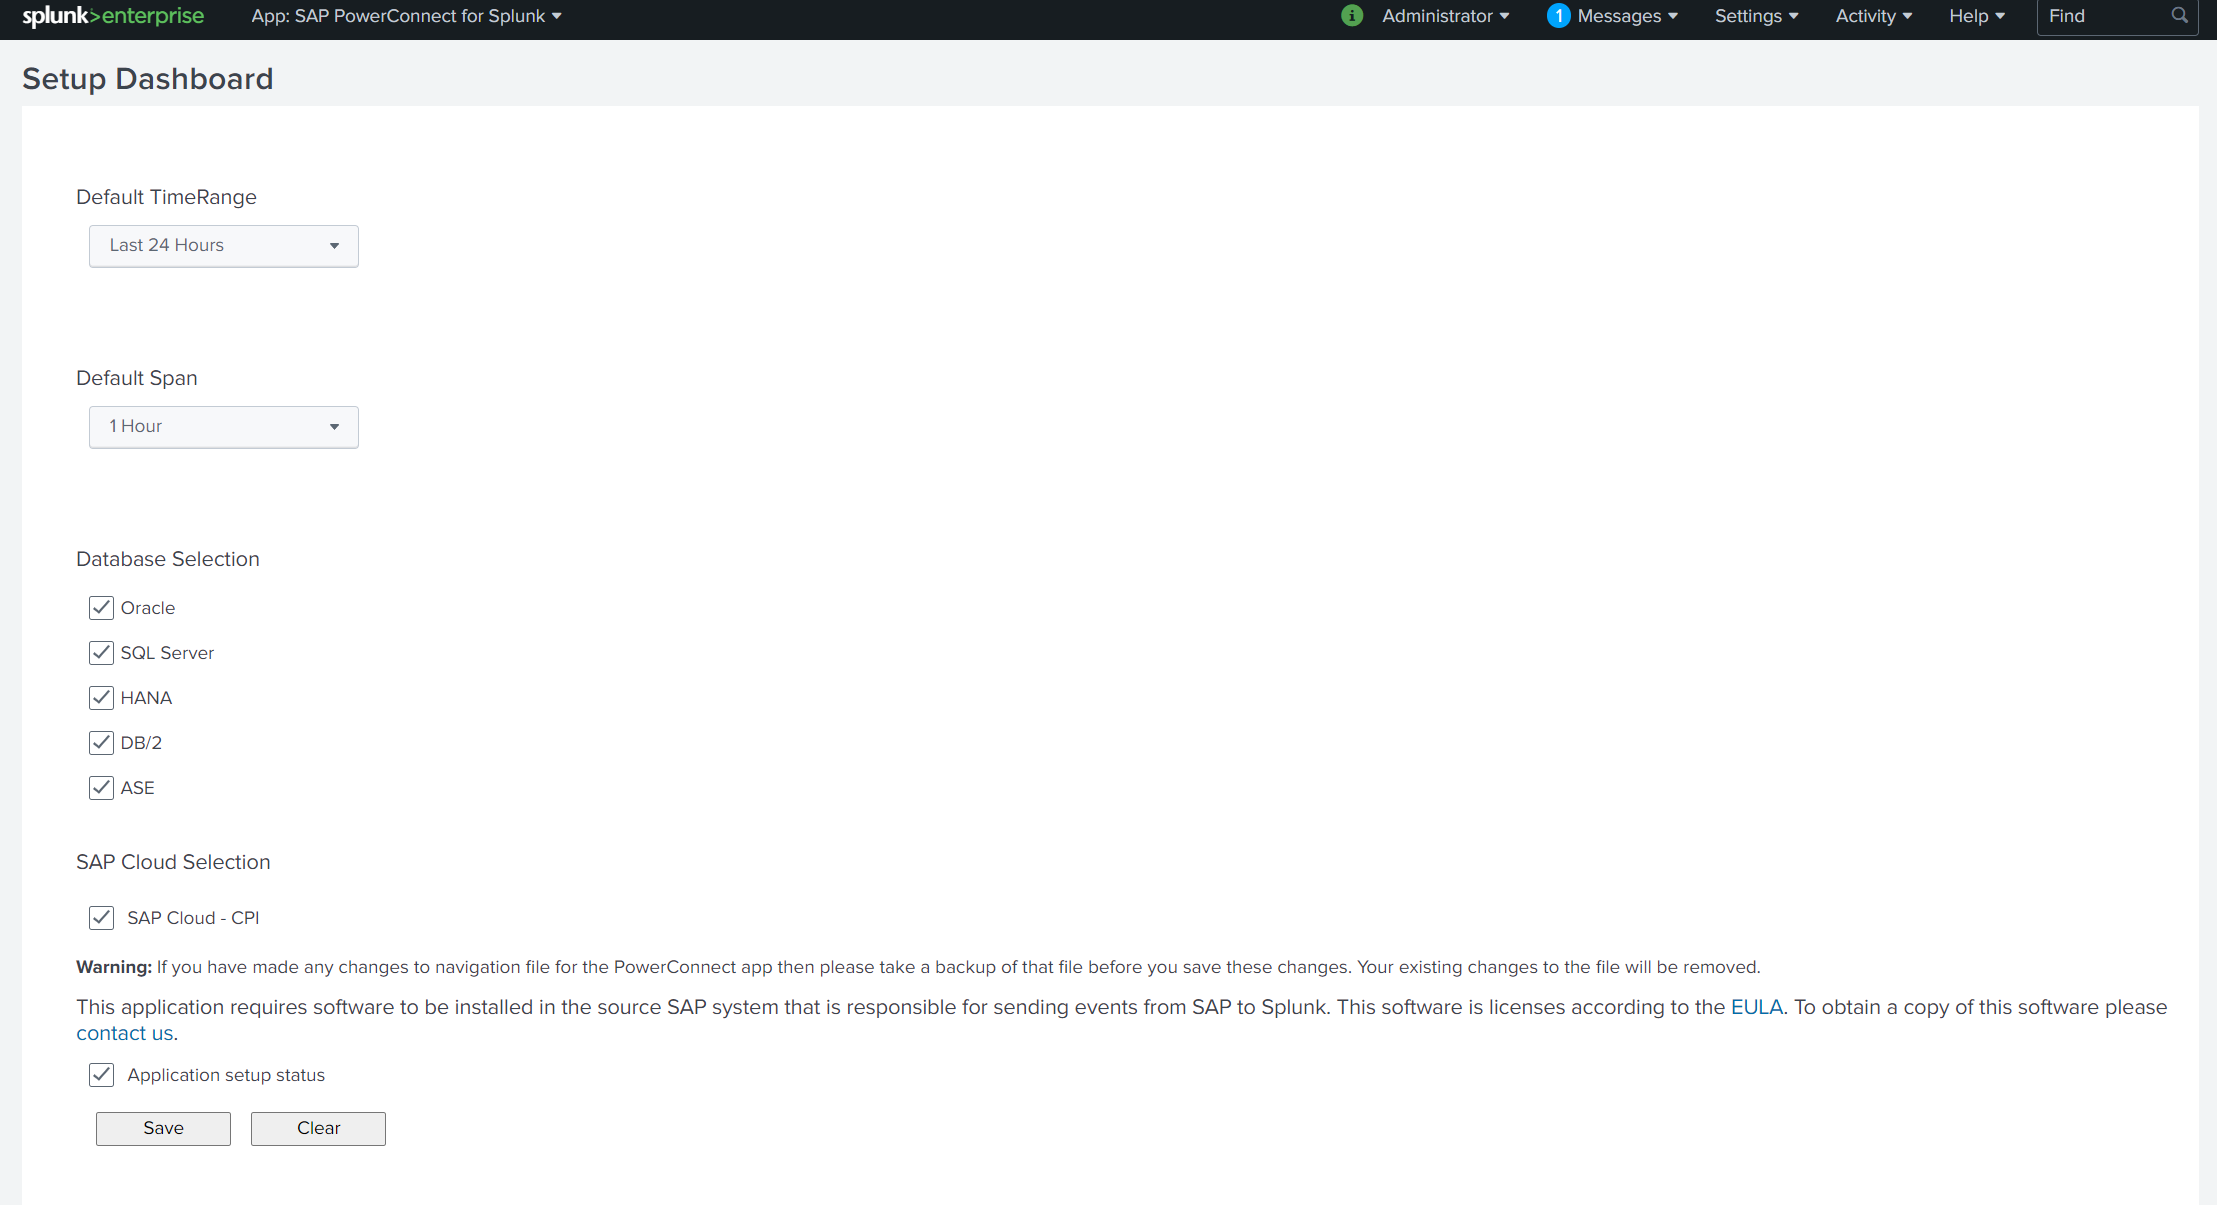Expand the Default Span dropdown
The height and width of the screenshot is (1205, 2217).
(223, 427)
